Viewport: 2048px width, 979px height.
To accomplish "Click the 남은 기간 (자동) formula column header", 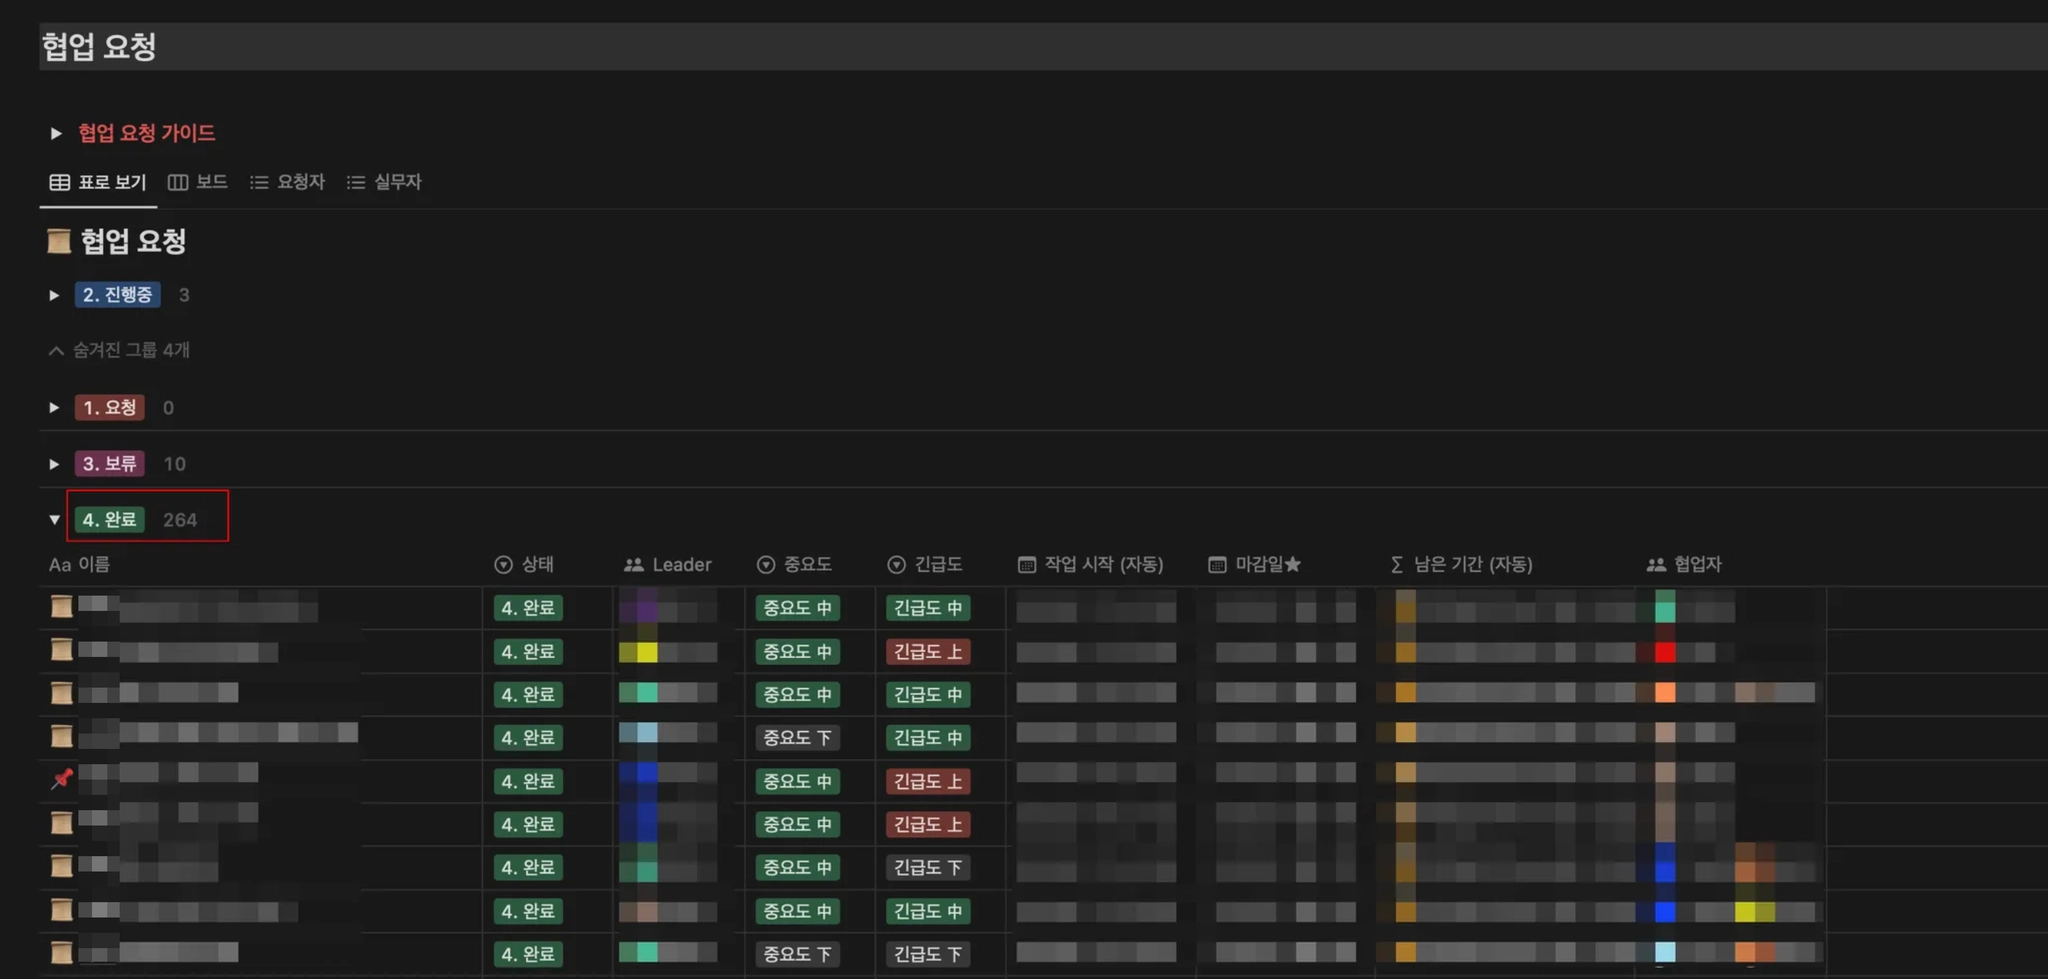I will pyautogui.click(x=1461, y=565).
